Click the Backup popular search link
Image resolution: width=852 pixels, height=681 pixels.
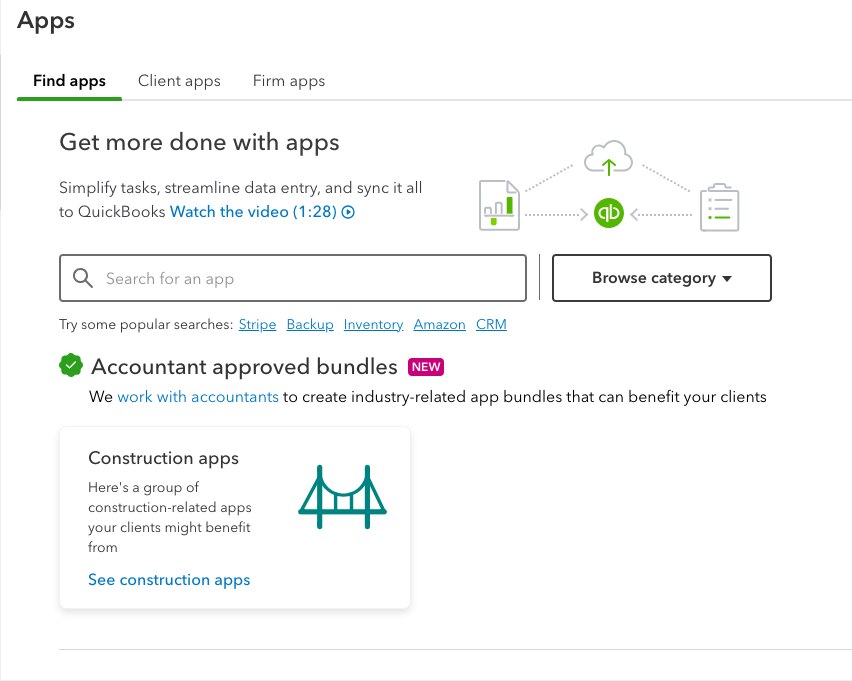click(310, 324)
